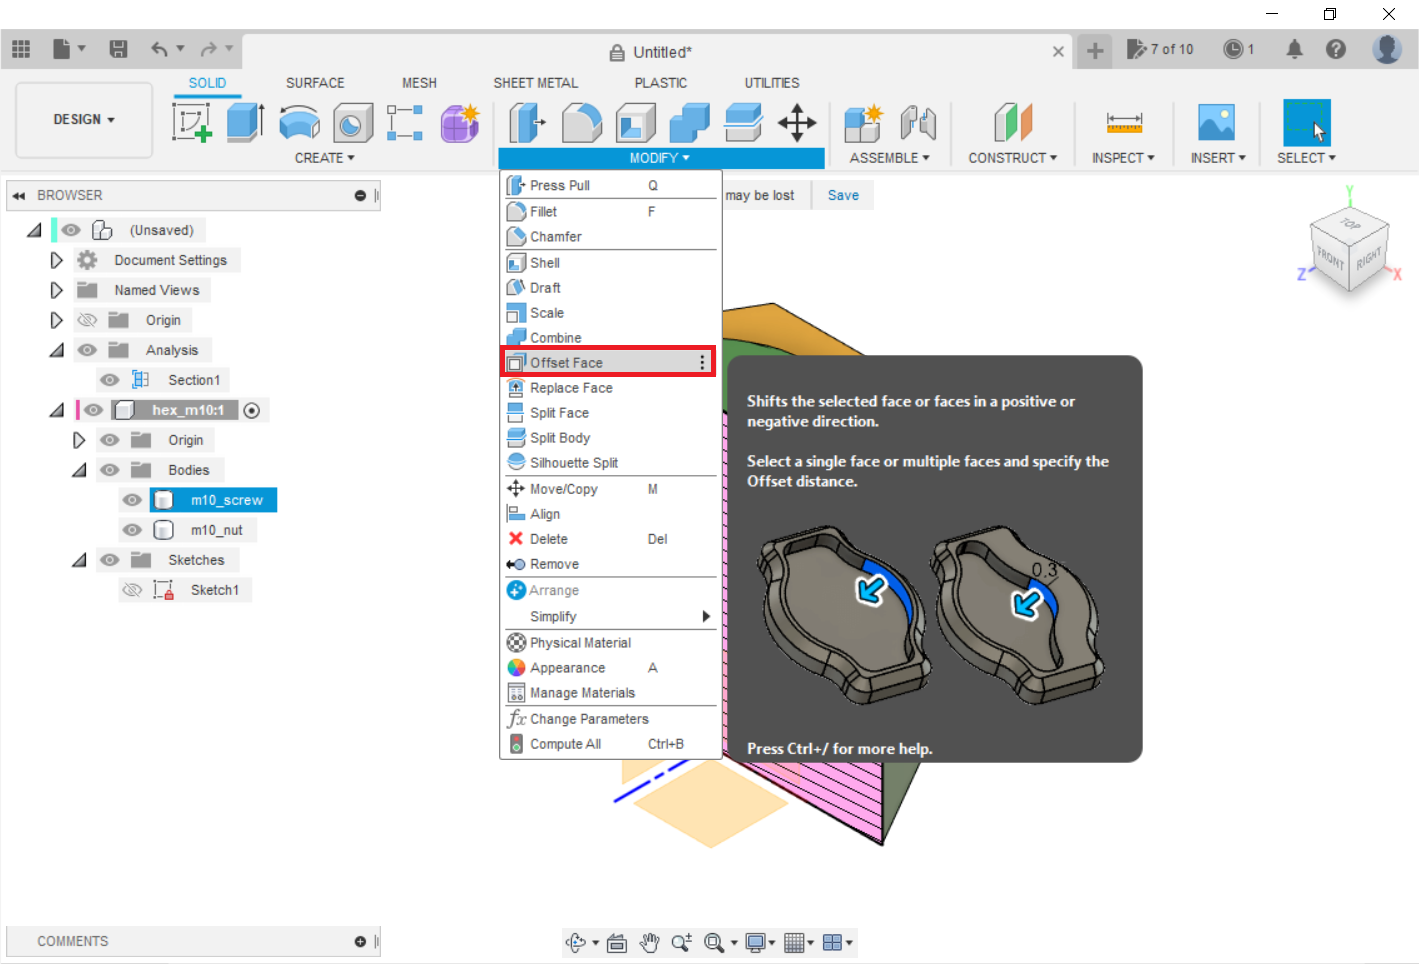Open the CONSTRUCT dropdown label

pos(1012,158)
